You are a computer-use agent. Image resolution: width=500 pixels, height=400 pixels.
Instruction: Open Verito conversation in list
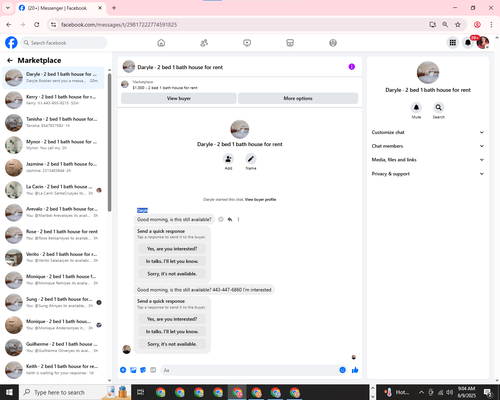coord(53,257)
